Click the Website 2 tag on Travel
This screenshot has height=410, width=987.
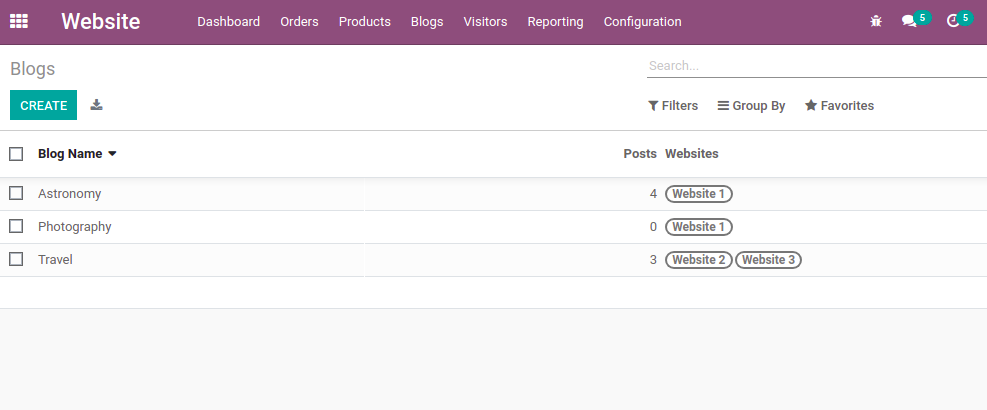[699, 260]
